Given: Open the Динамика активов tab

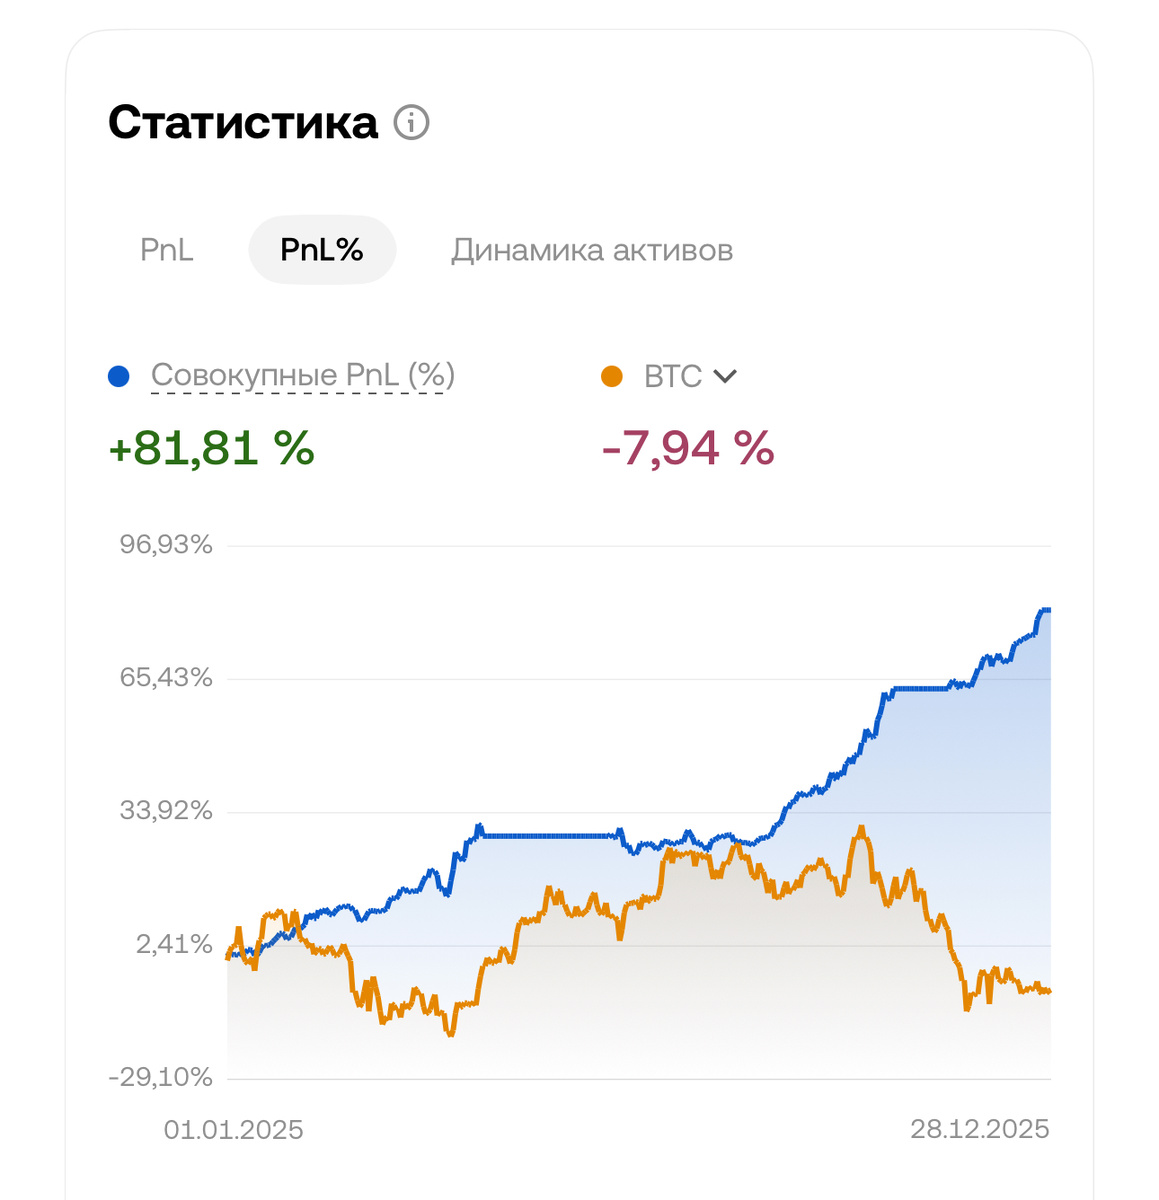Looking at the screenshot, I should coord(592,250).
